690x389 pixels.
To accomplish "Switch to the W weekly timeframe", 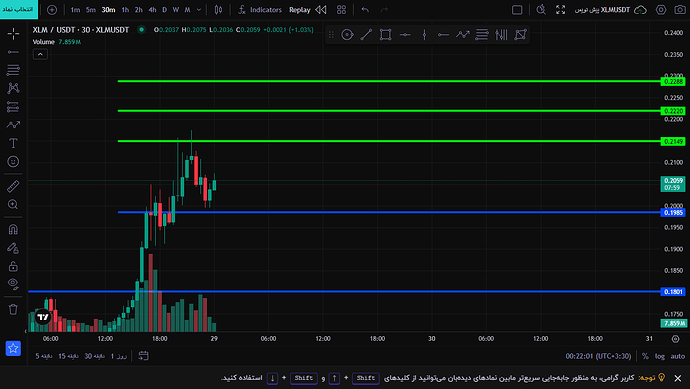I will (x=176, y=10).
